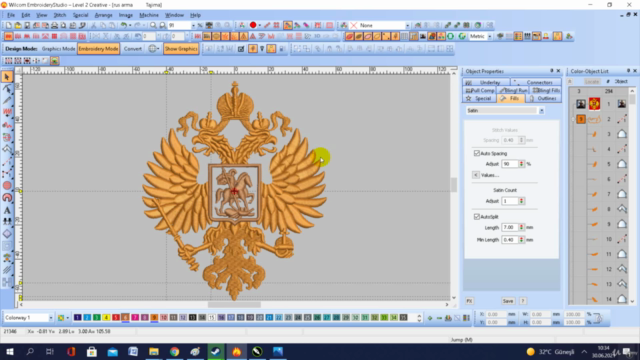
Task: Select yellow color swatch 4
Action: tap(106, 318)
